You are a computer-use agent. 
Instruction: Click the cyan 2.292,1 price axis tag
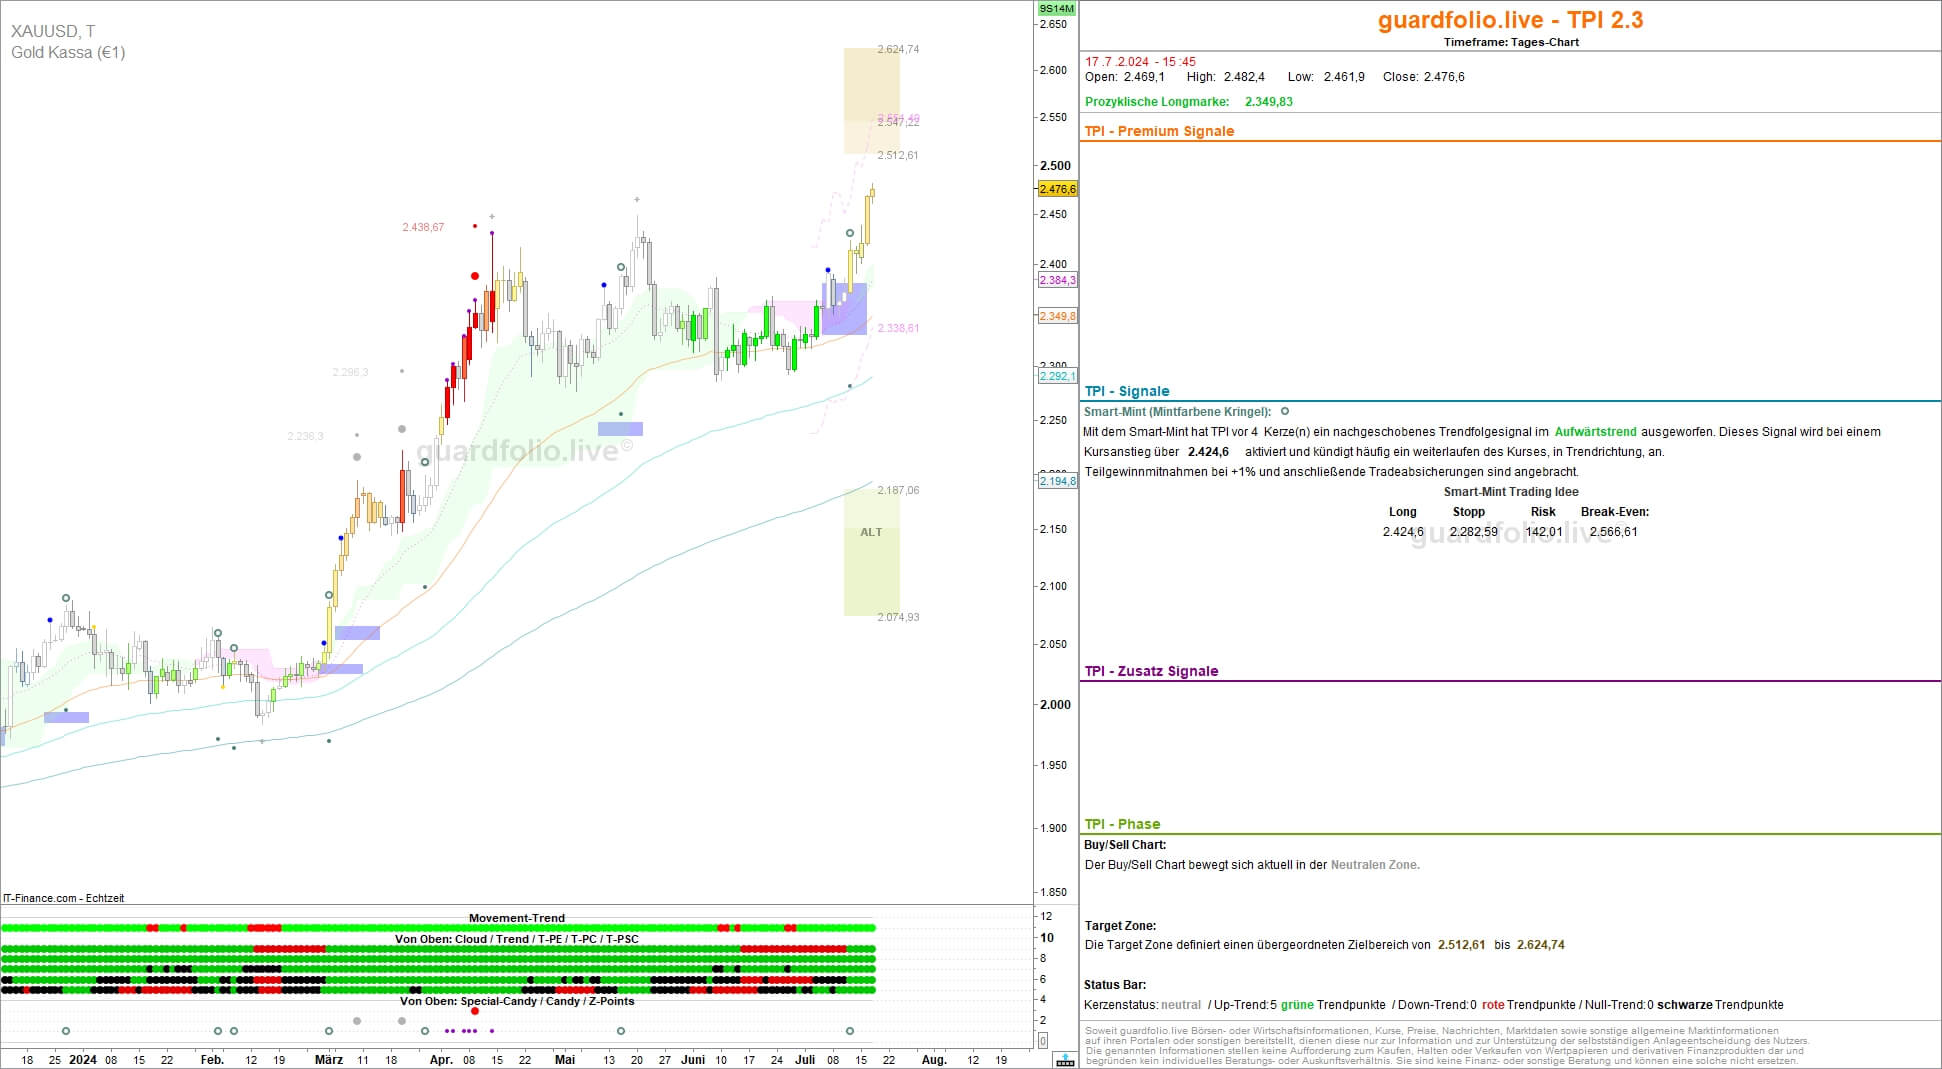click(x=1057, y=376)
